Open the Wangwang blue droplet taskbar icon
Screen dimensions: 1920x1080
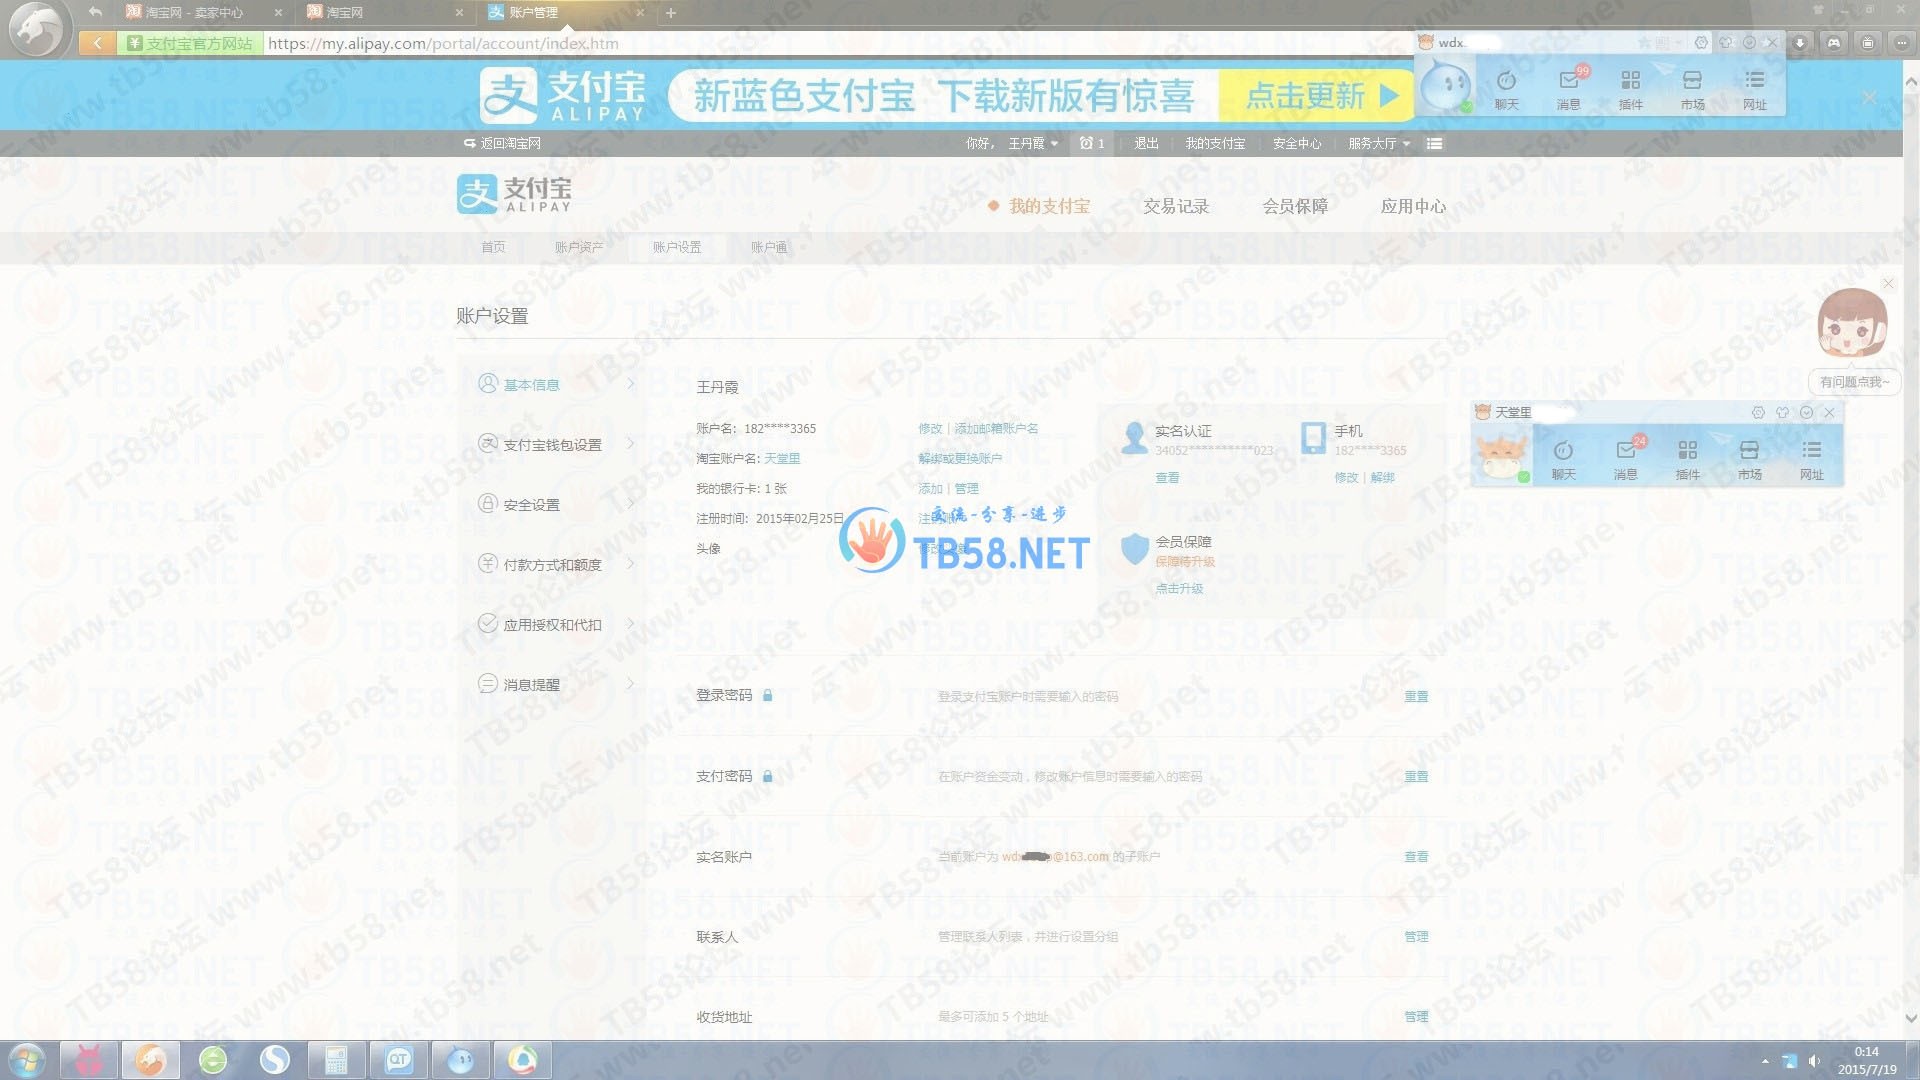pos(460,1060)
